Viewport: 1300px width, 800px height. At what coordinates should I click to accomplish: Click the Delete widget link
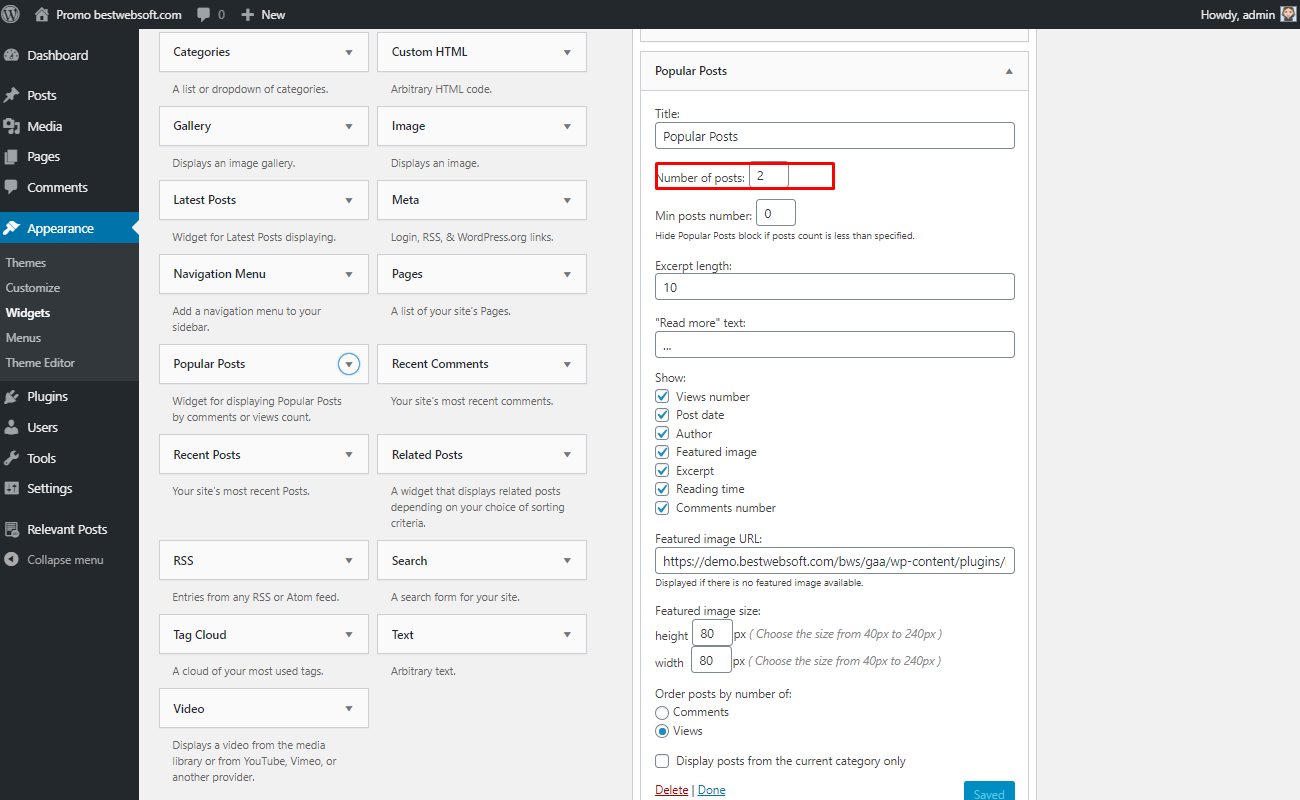pyautogui.click(x=671, y=790)
